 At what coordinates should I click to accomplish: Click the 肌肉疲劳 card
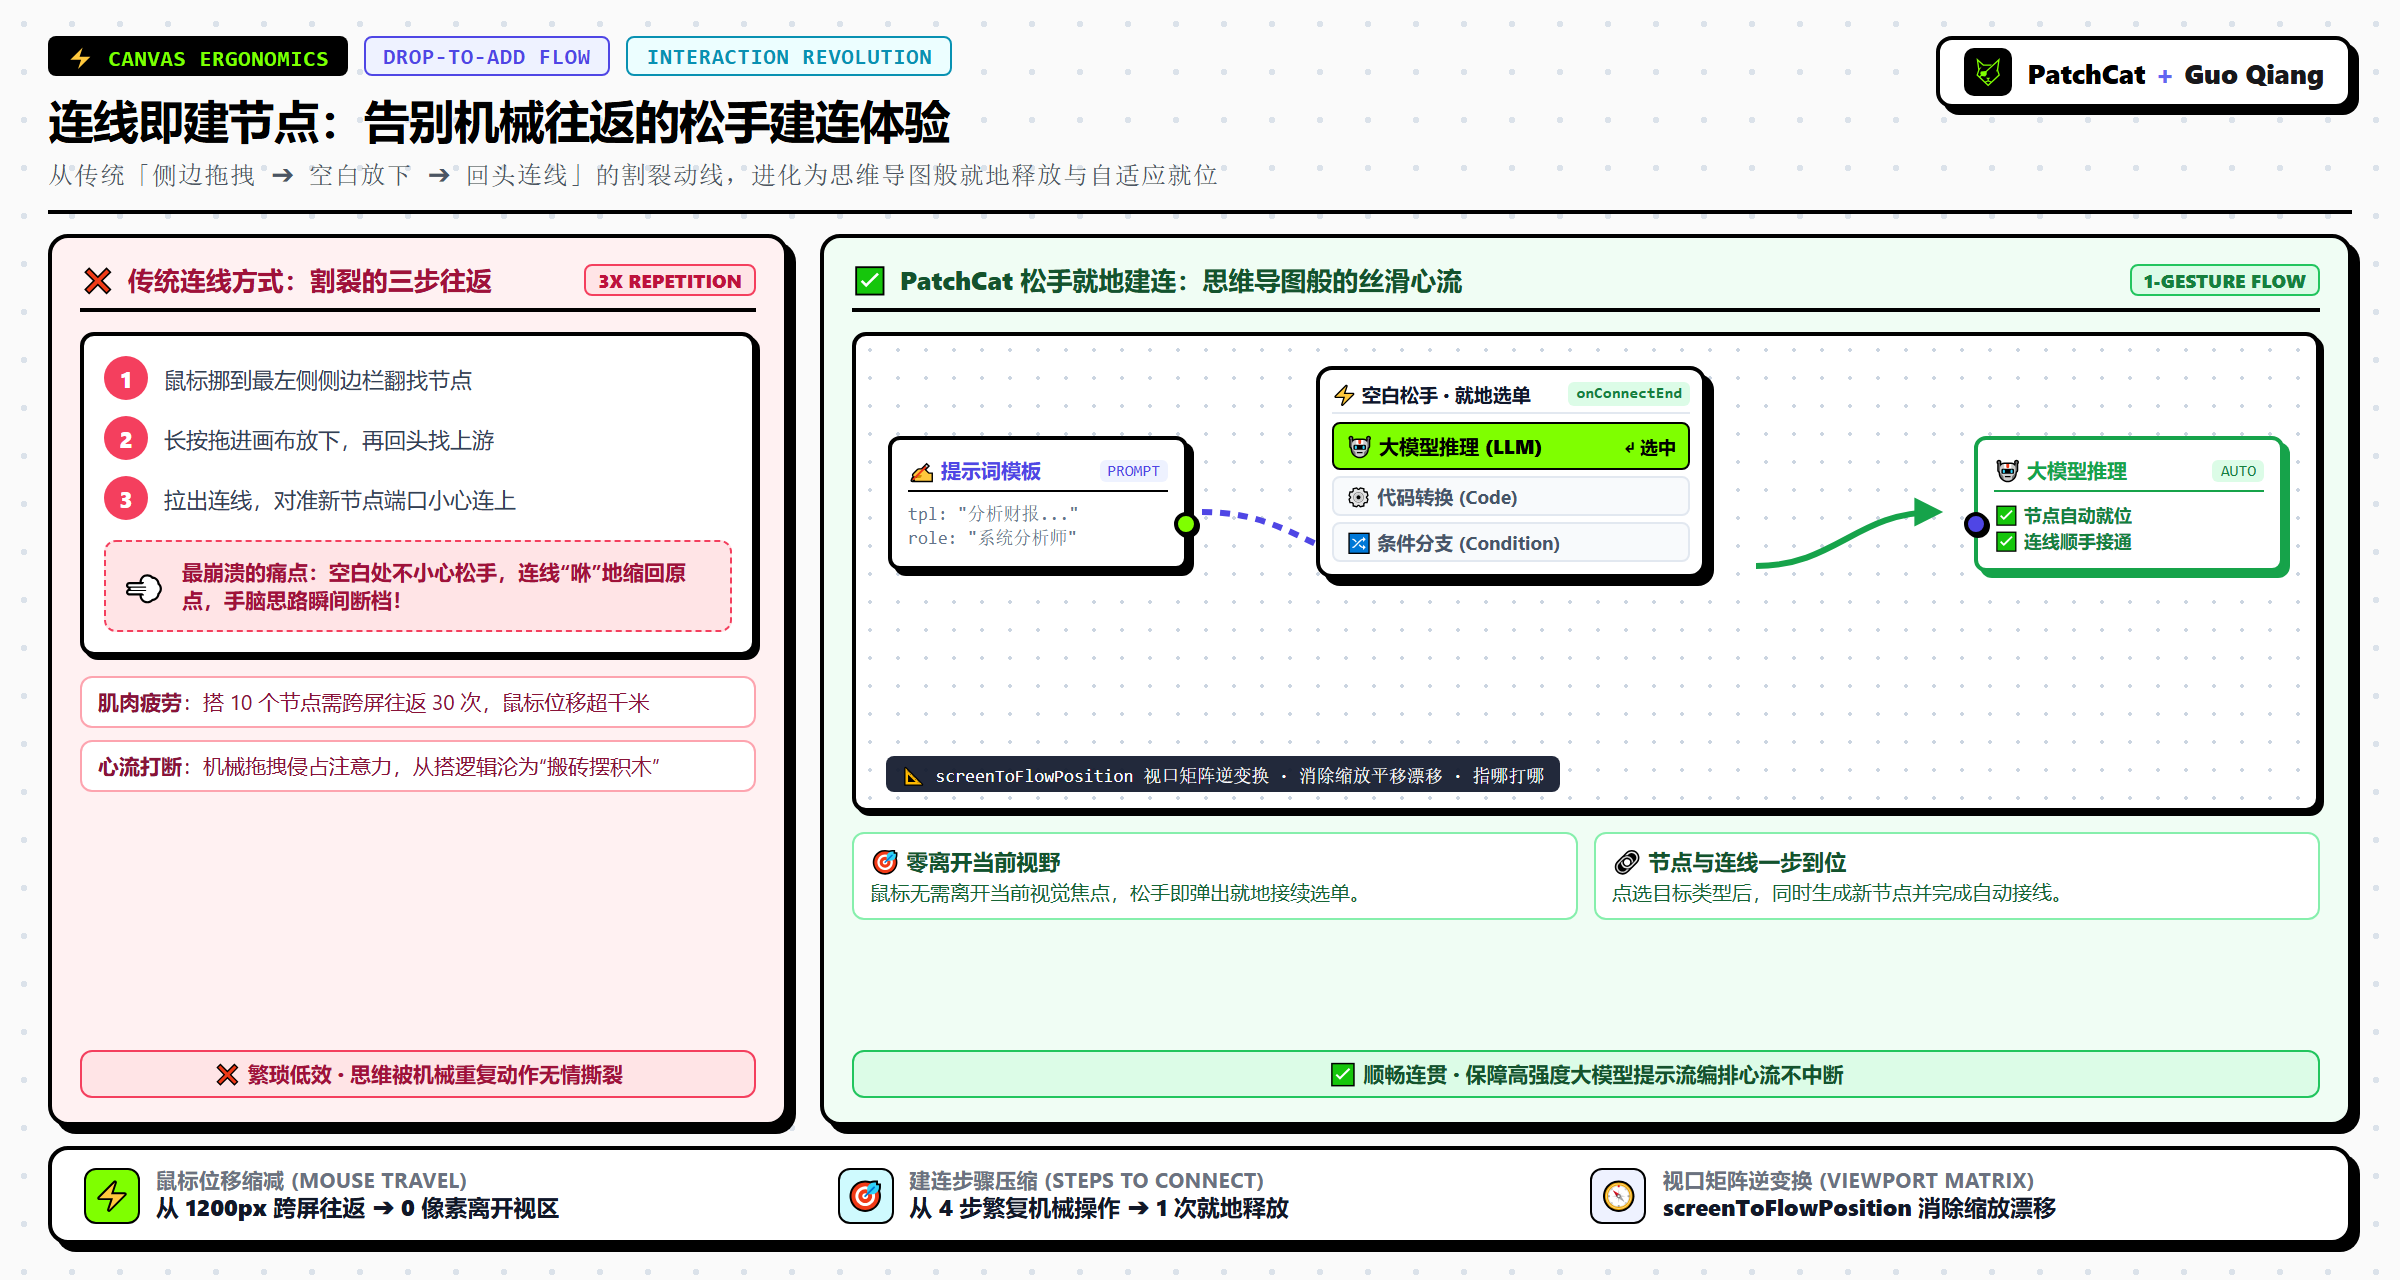[x=417, y=703]
